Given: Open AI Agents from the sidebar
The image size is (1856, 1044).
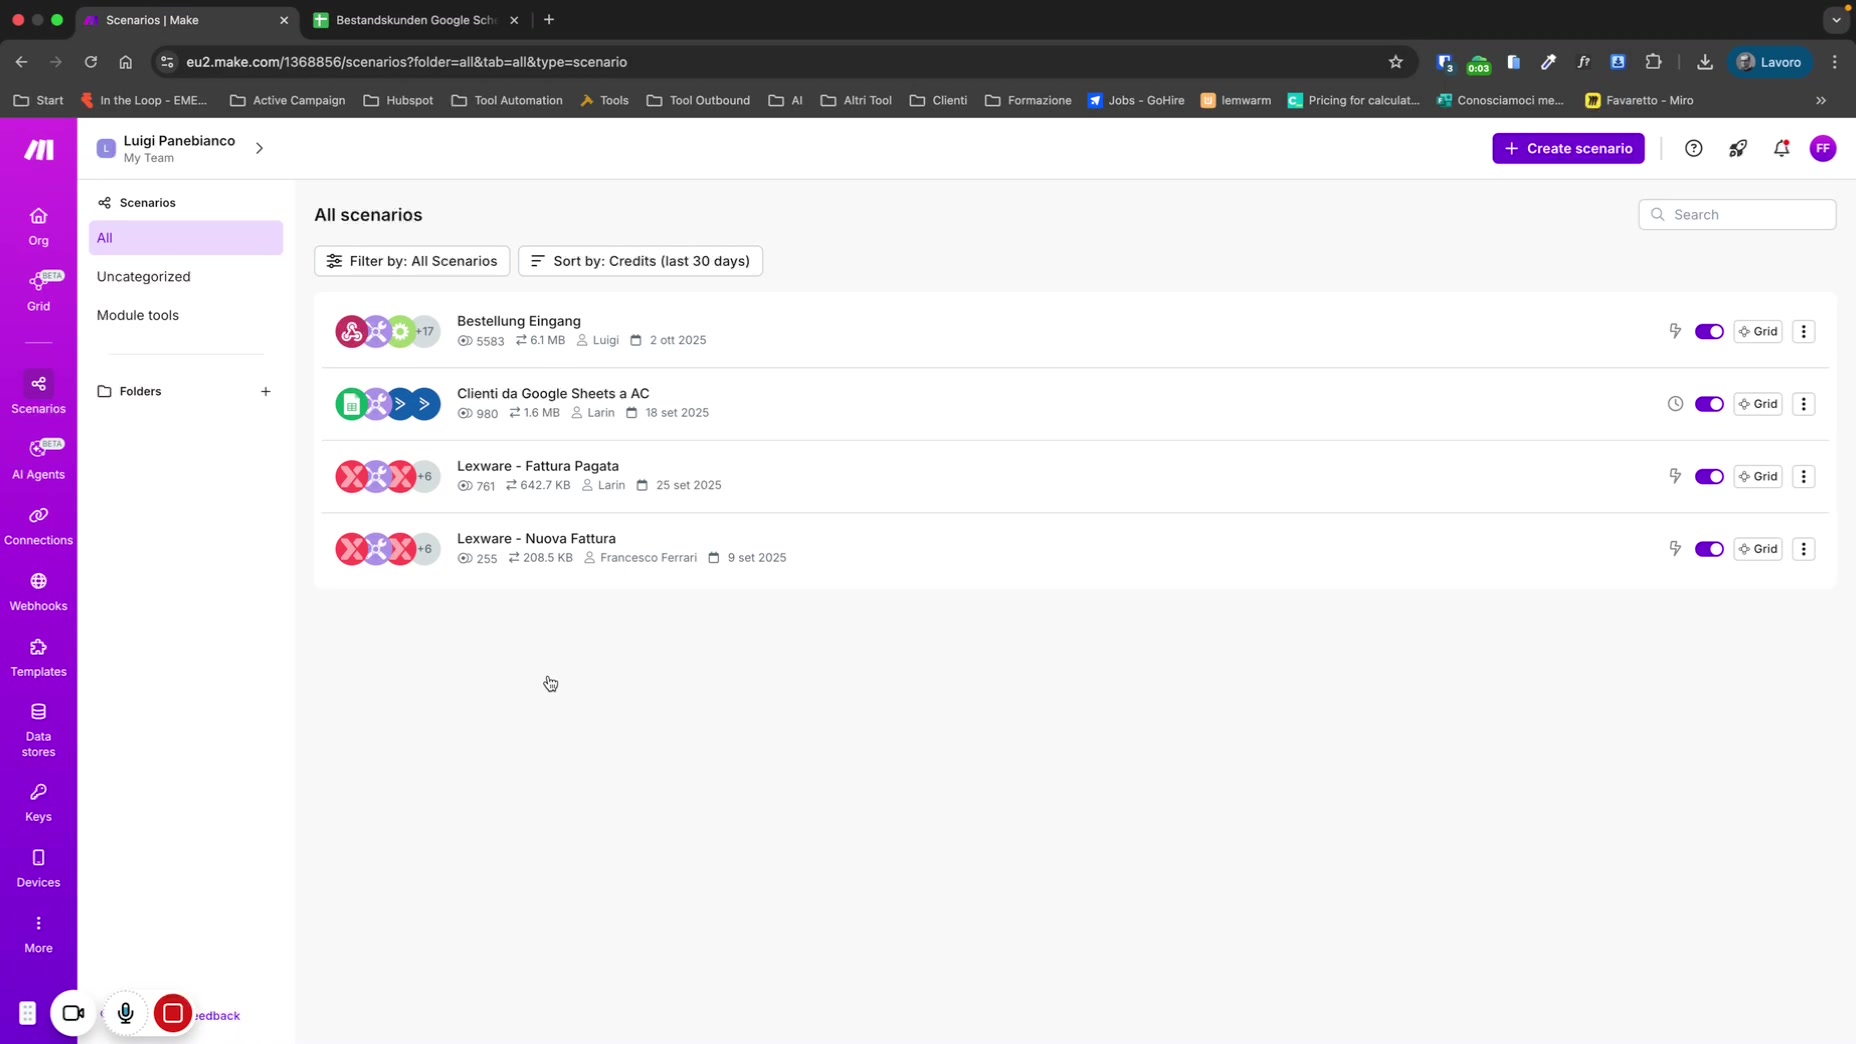Looking at the screenshot, I should pyautogui.click(x=38, y=459).
